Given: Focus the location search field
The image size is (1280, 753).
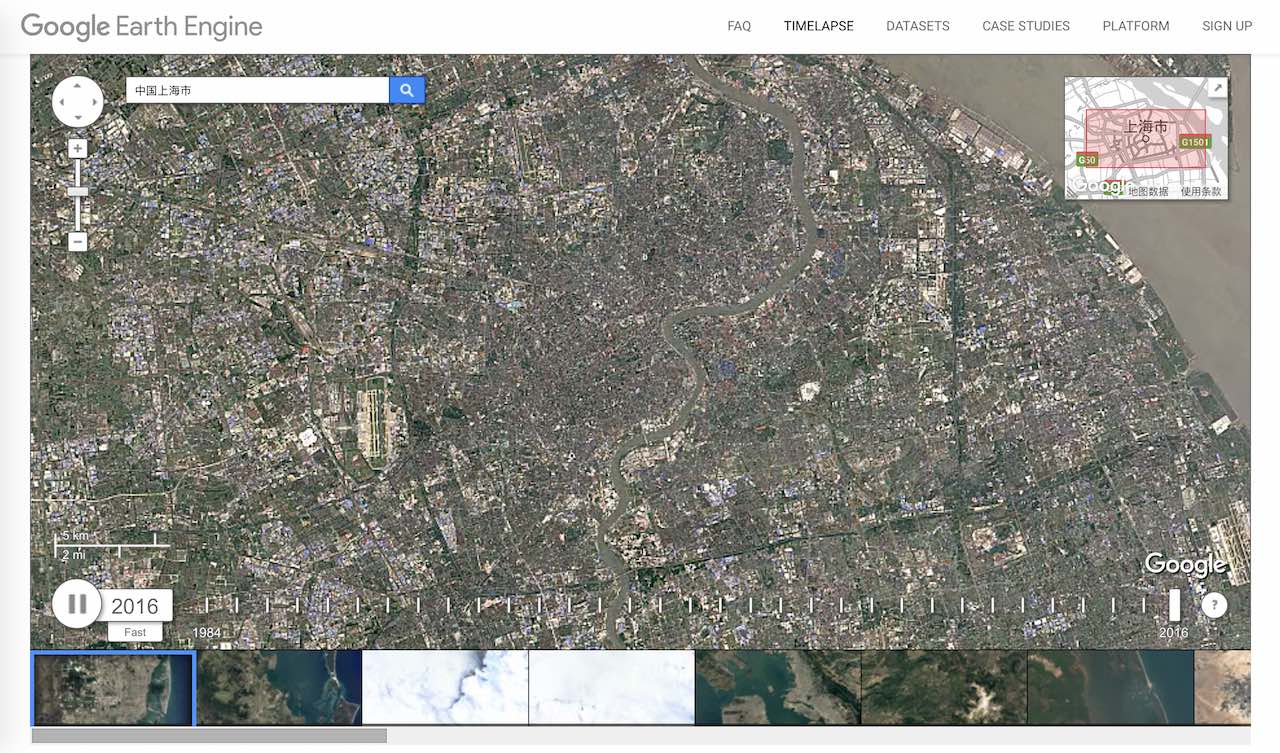Looking at the screenshot, I should click(257, 90).
